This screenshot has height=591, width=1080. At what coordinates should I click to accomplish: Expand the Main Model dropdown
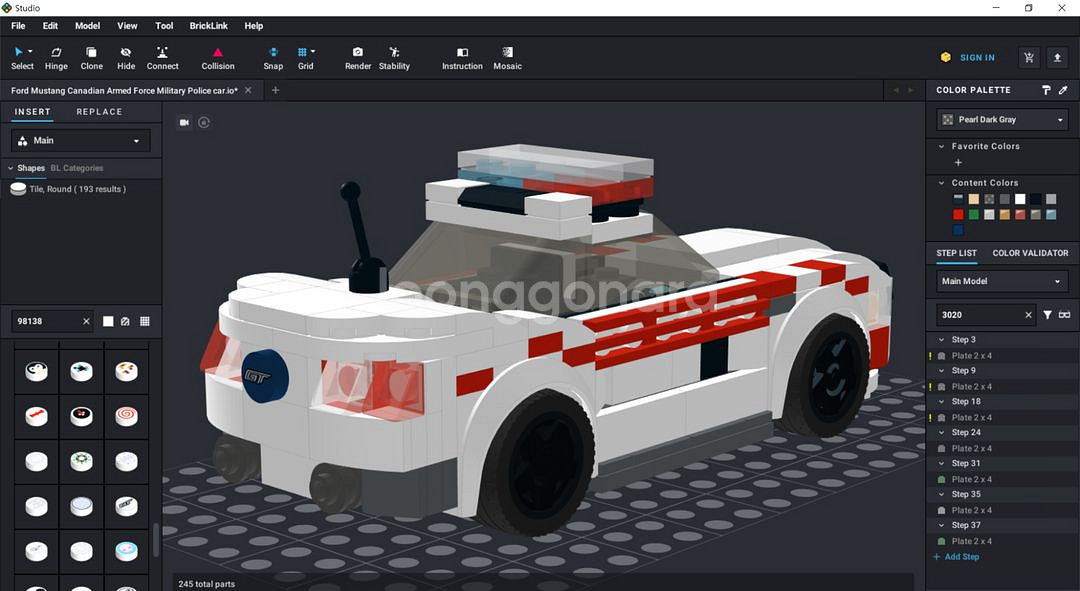[1002, 282]
